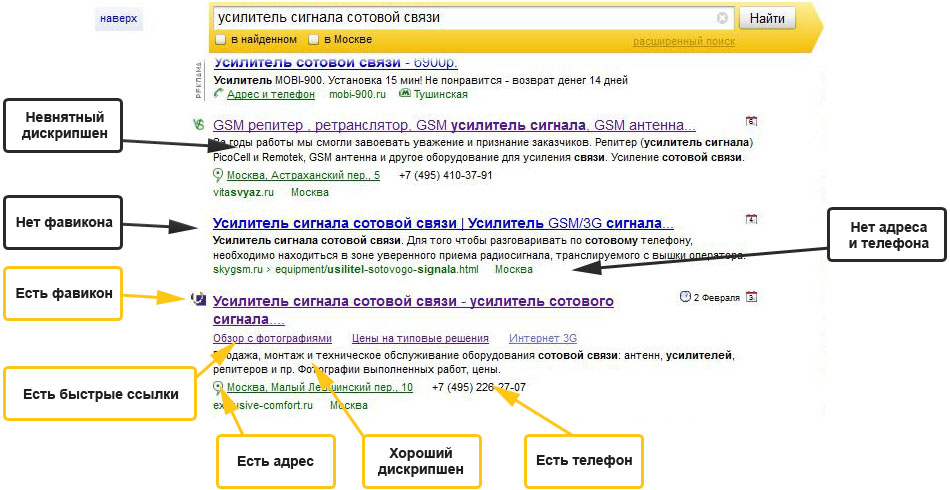Viewport: 950px width, 490px height.
Task: Click the map pin icon beside Малый Левшинский address
Action: (x=218, y=387)
